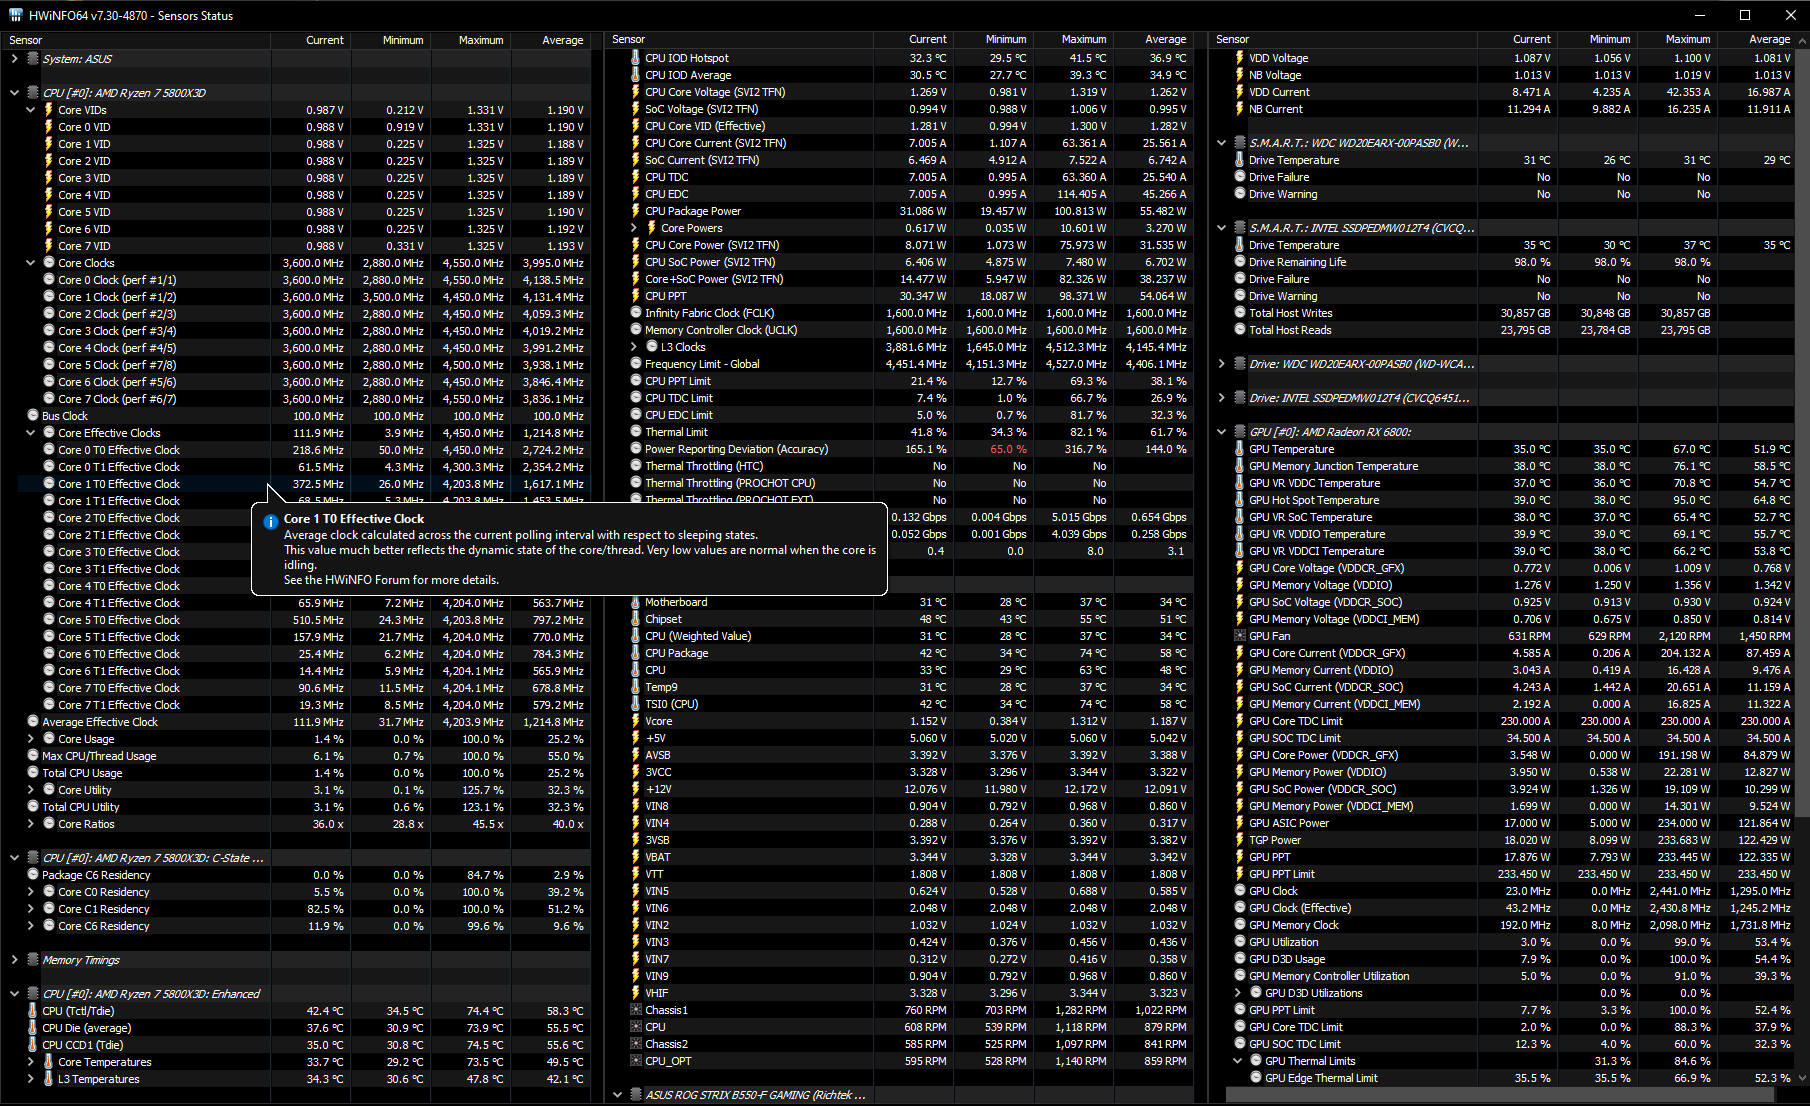Image resolution: width=1810 pixels, height=1106 pixels.
Task: Select the Frequency Limit - Global row
Action: (x=900, y=364)
